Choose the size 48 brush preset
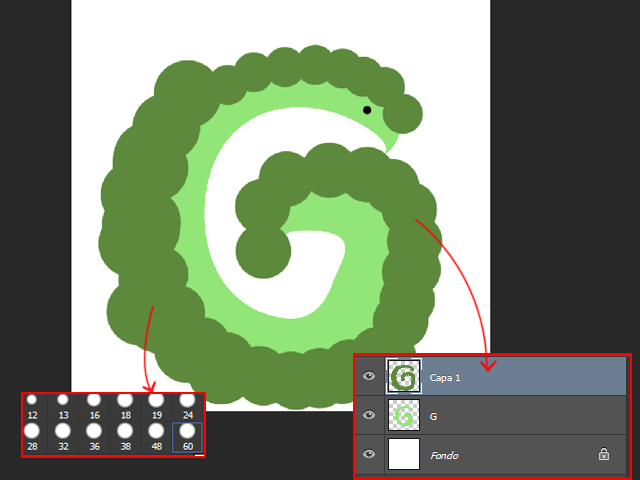This screenshot has width=640, height=480. tap(156, 437)
